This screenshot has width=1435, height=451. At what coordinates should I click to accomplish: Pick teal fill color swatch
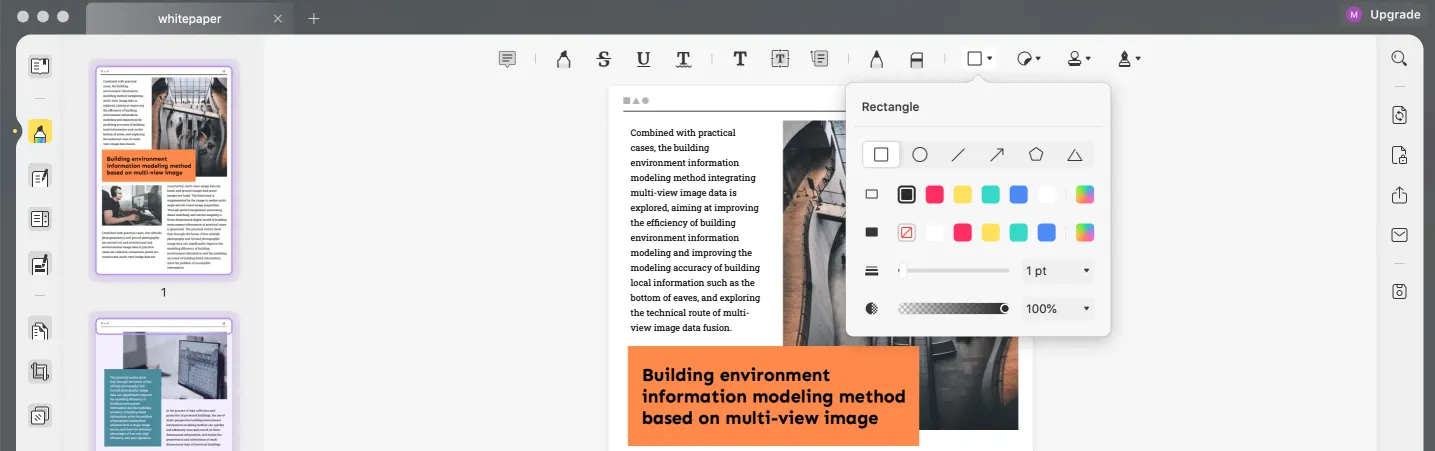tap(1019, 232)
